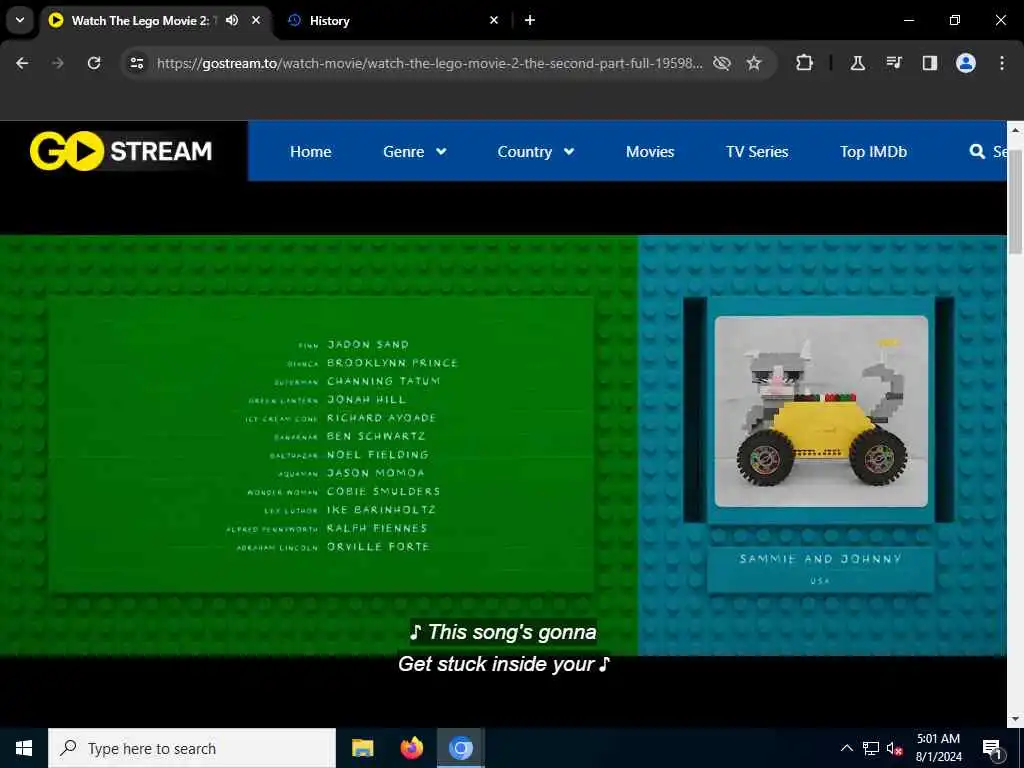Open the media controls icon
Screen dimensions: 1024x768
(894, 63)
